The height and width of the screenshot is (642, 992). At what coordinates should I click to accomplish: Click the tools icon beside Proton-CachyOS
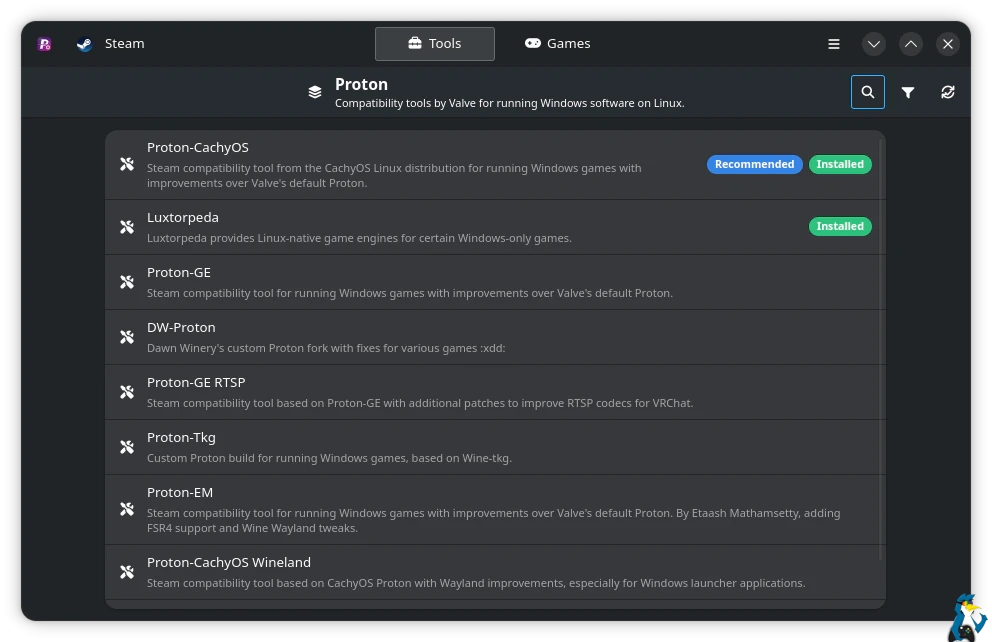pos(127,164)
